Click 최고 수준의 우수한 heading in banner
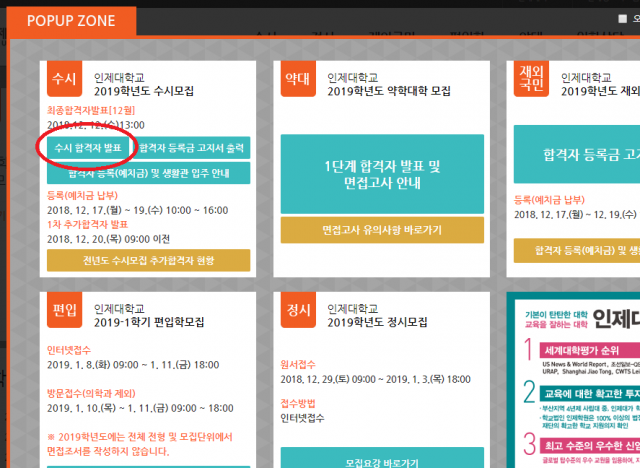This screenshot has width=640, height=468. click(x=592, y=446)
